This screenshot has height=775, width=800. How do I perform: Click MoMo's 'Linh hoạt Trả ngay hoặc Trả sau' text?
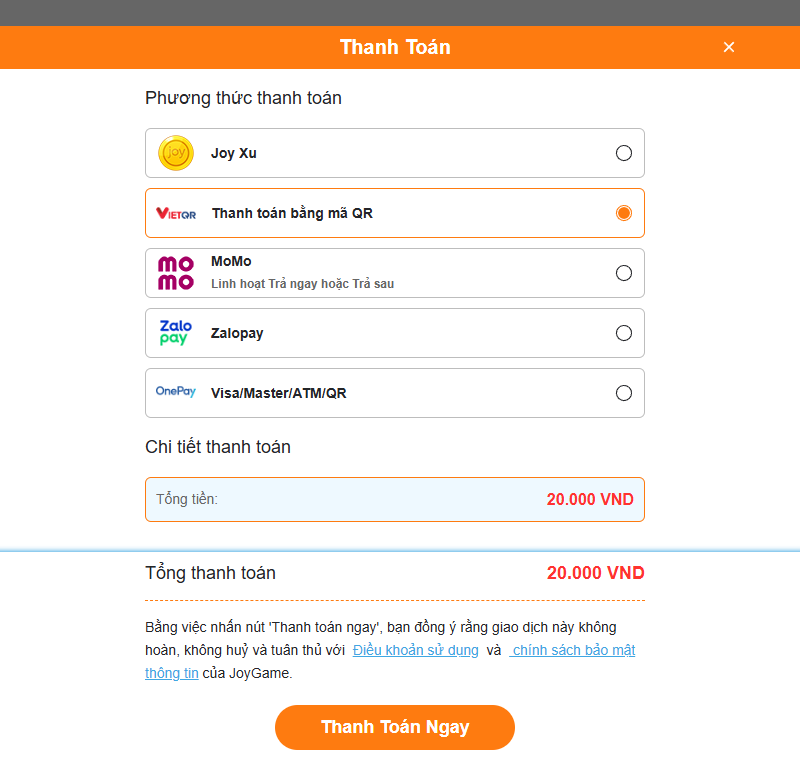302,284
